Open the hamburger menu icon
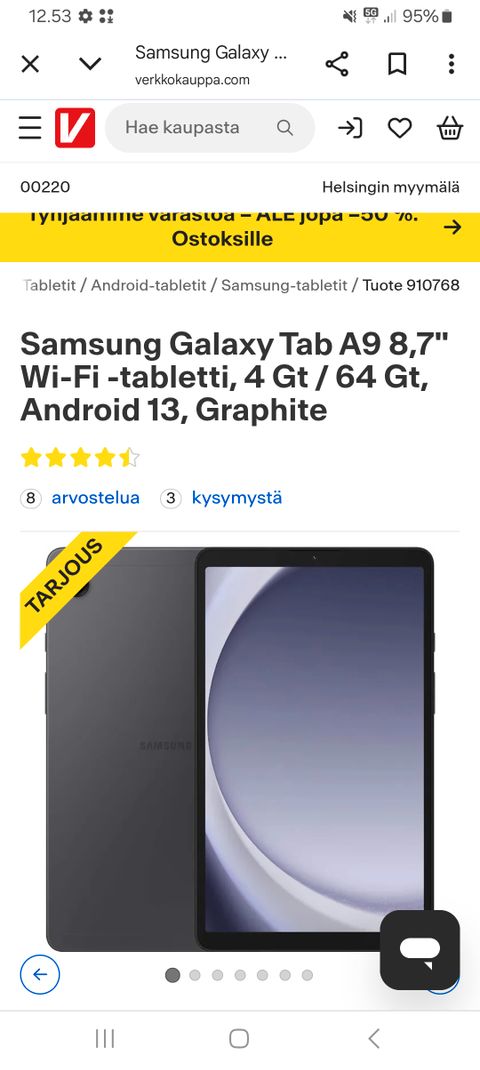 [x=30, y=128]
